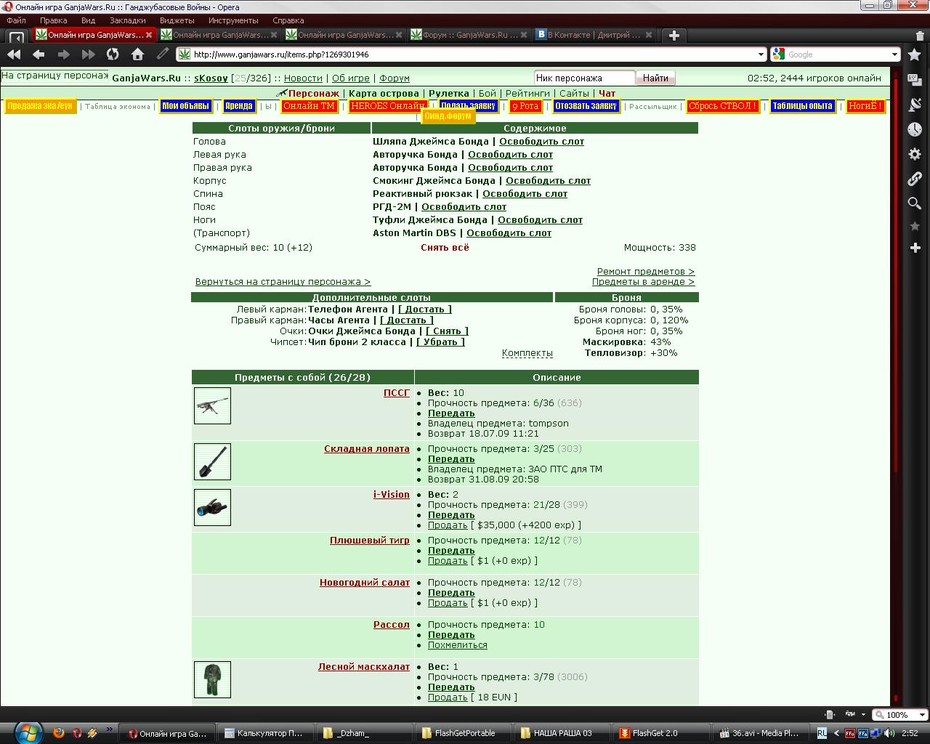Open FlashGet 2.0 taskbar button
Image resolution: width=930 pixels, height=744 pixels.
click(660, 733)
